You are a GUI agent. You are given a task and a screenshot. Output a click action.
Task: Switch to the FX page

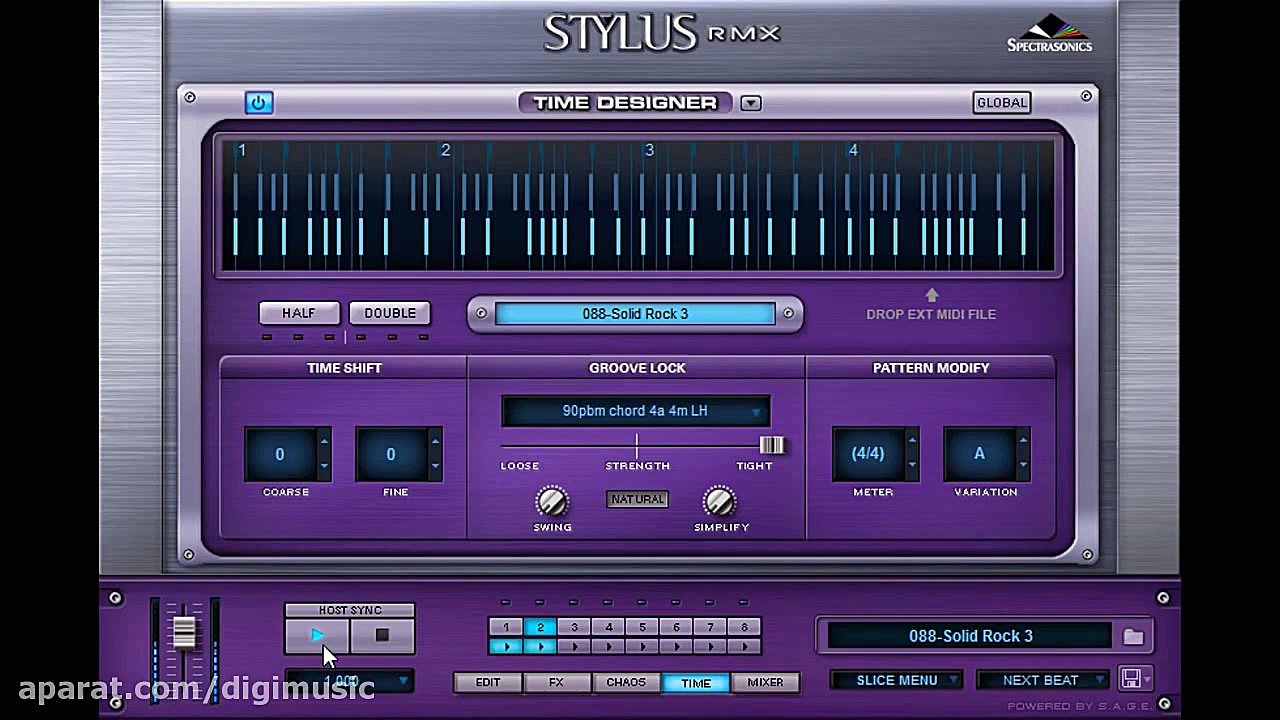click(557, 682)
